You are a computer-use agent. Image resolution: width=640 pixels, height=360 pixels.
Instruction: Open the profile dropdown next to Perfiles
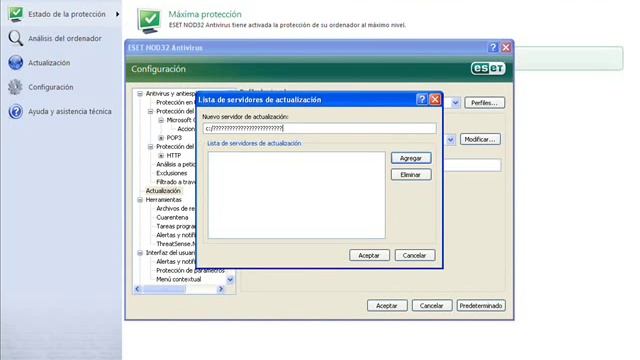(456, 103)
